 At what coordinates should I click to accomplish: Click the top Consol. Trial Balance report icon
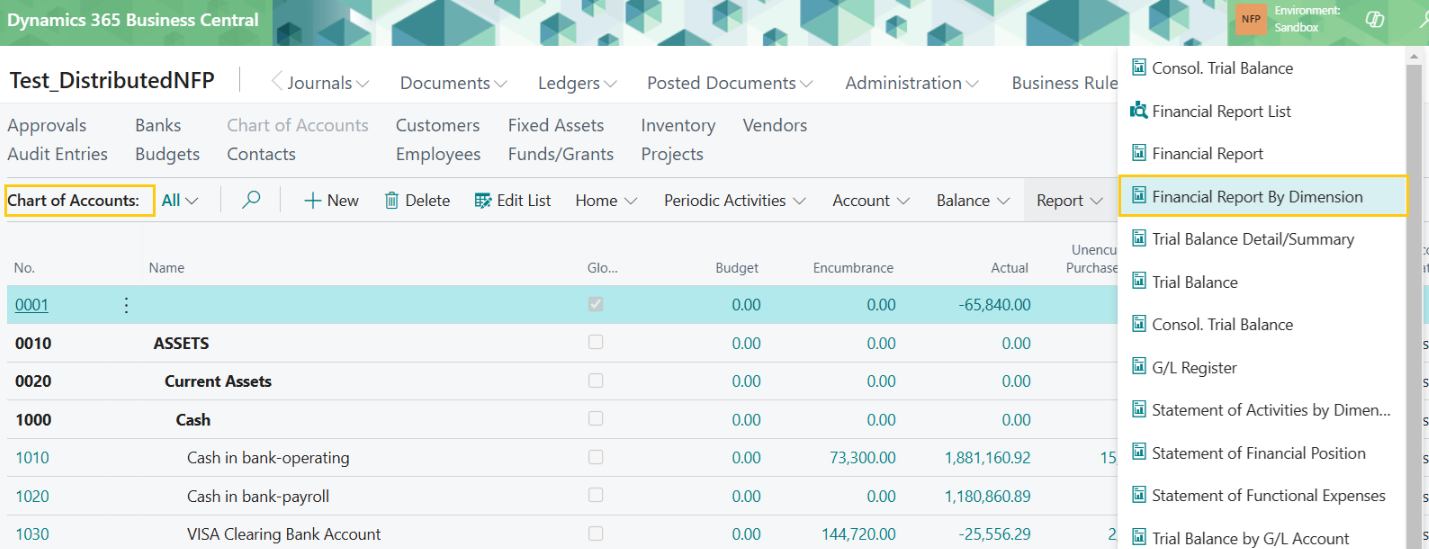point(1138,68)
